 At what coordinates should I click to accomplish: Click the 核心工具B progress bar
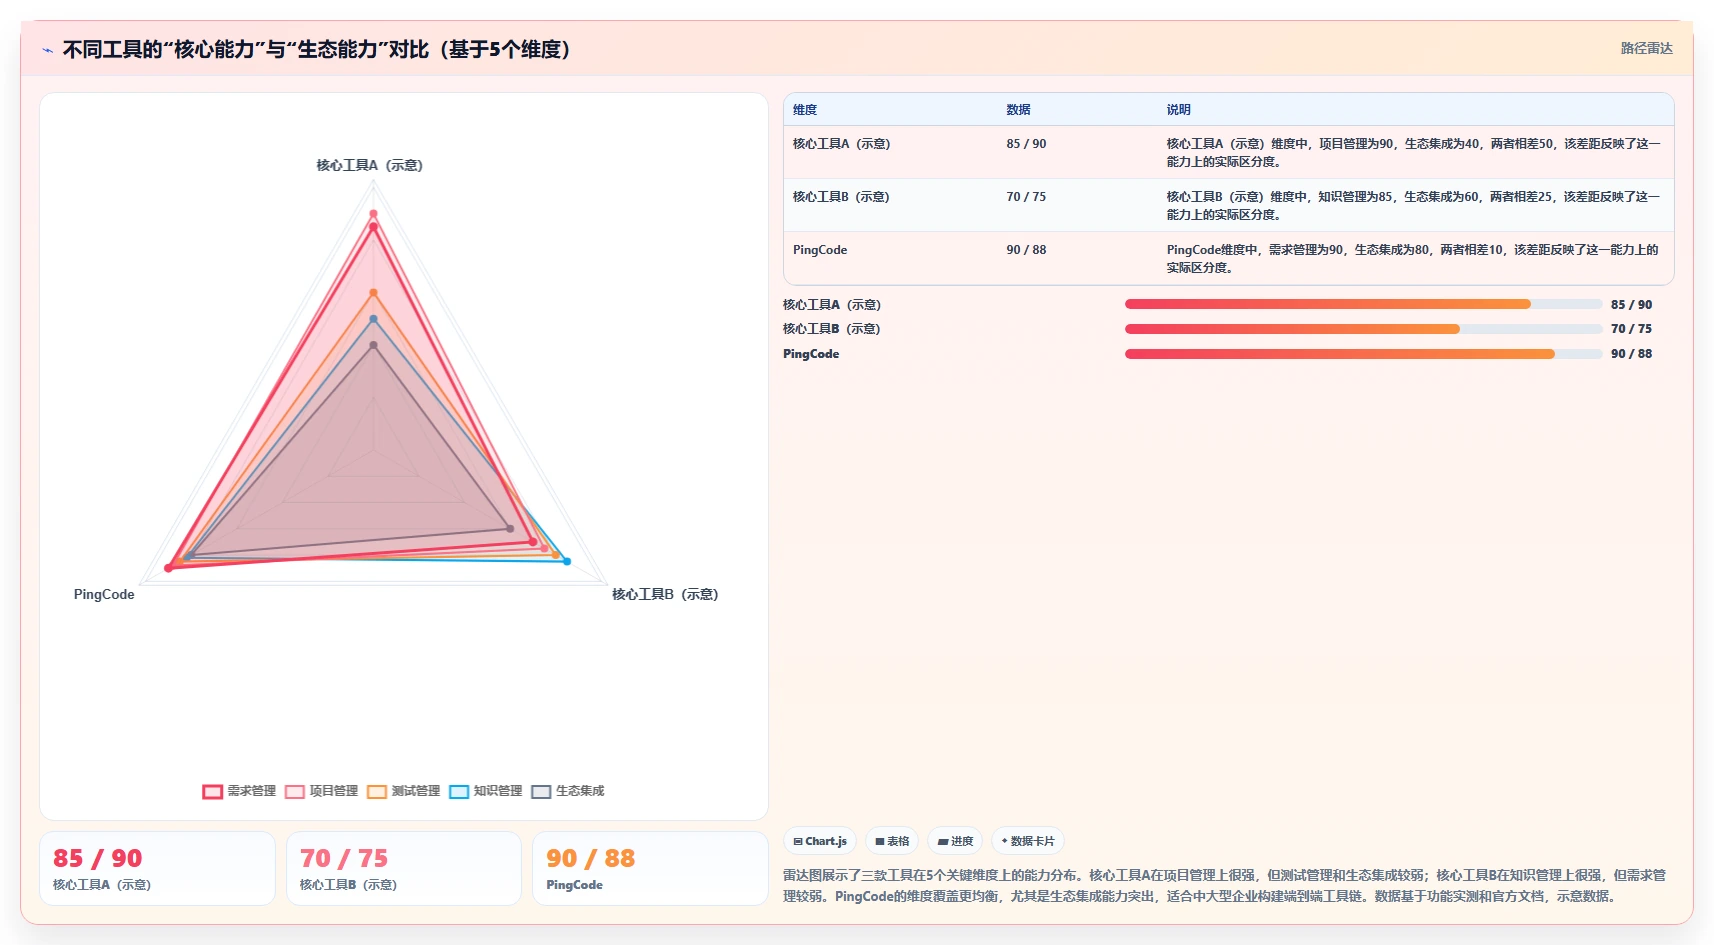pyautogui.click(x=1364, y=329)
